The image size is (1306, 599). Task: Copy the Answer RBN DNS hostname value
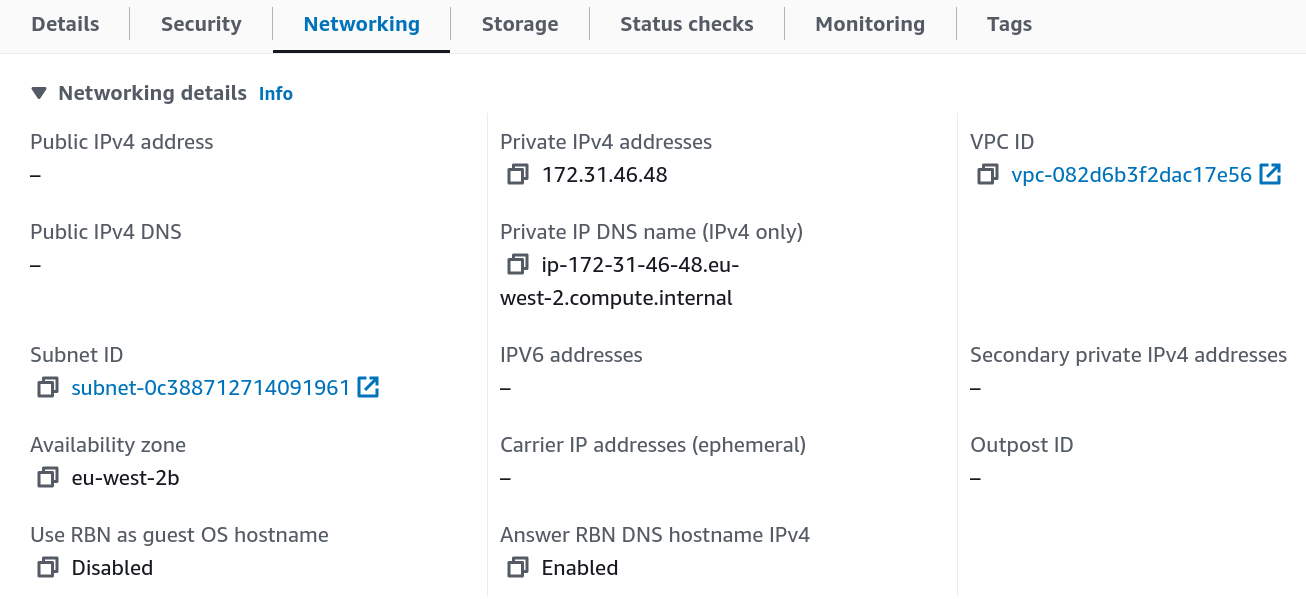coord(517,567)
